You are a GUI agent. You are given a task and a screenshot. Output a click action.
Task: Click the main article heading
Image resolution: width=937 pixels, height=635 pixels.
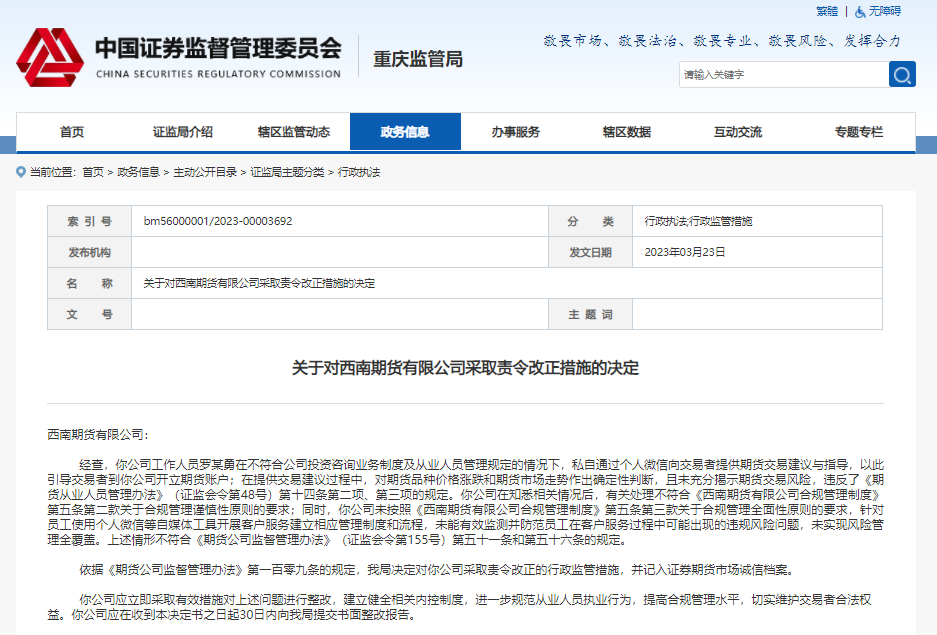466,367
